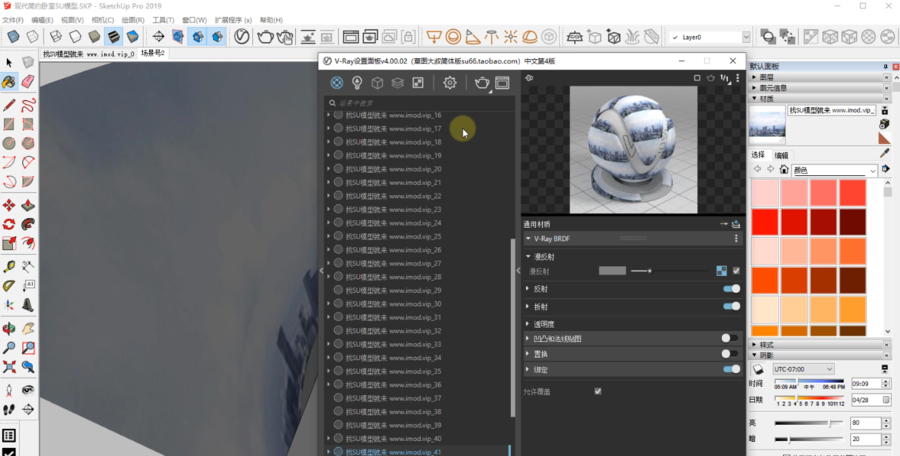Uncheck the 漫反射 texture checkbox
This screenshot has height=456, width=900.
(x=736, y=270)
